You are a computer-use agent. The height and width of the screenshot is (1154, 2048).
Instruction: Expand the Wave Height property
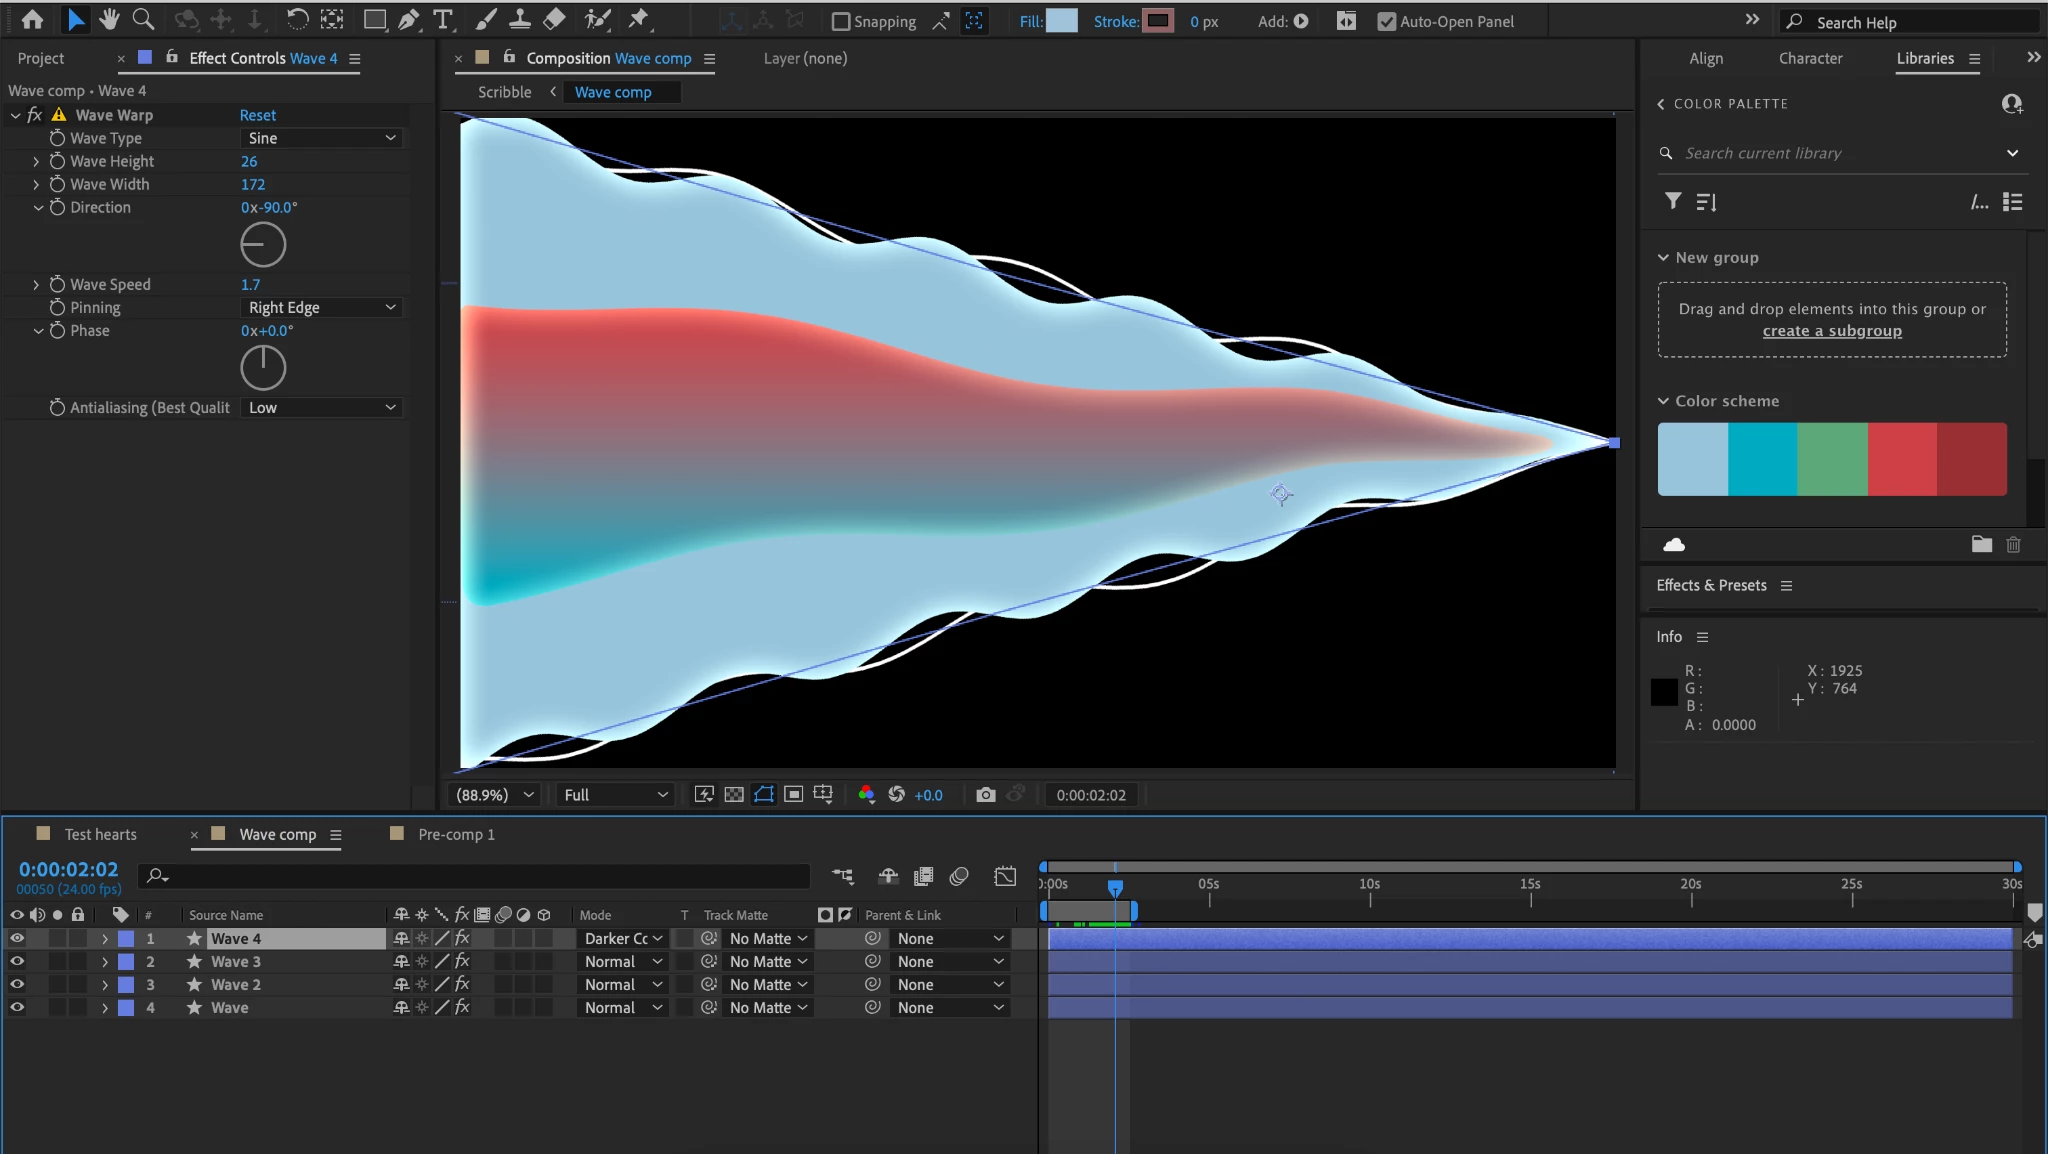36,162
